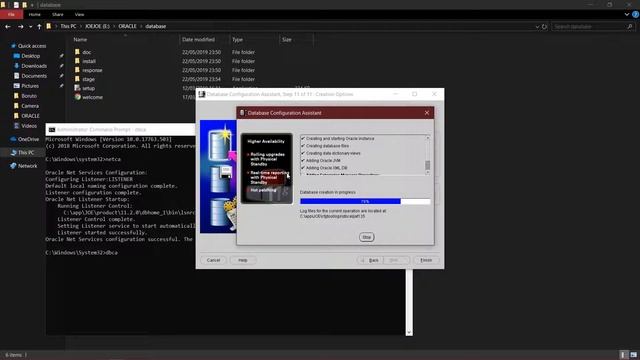Select 'Creating data dictionary views' row
Viewport: 640px width, 360px height.
331,153
